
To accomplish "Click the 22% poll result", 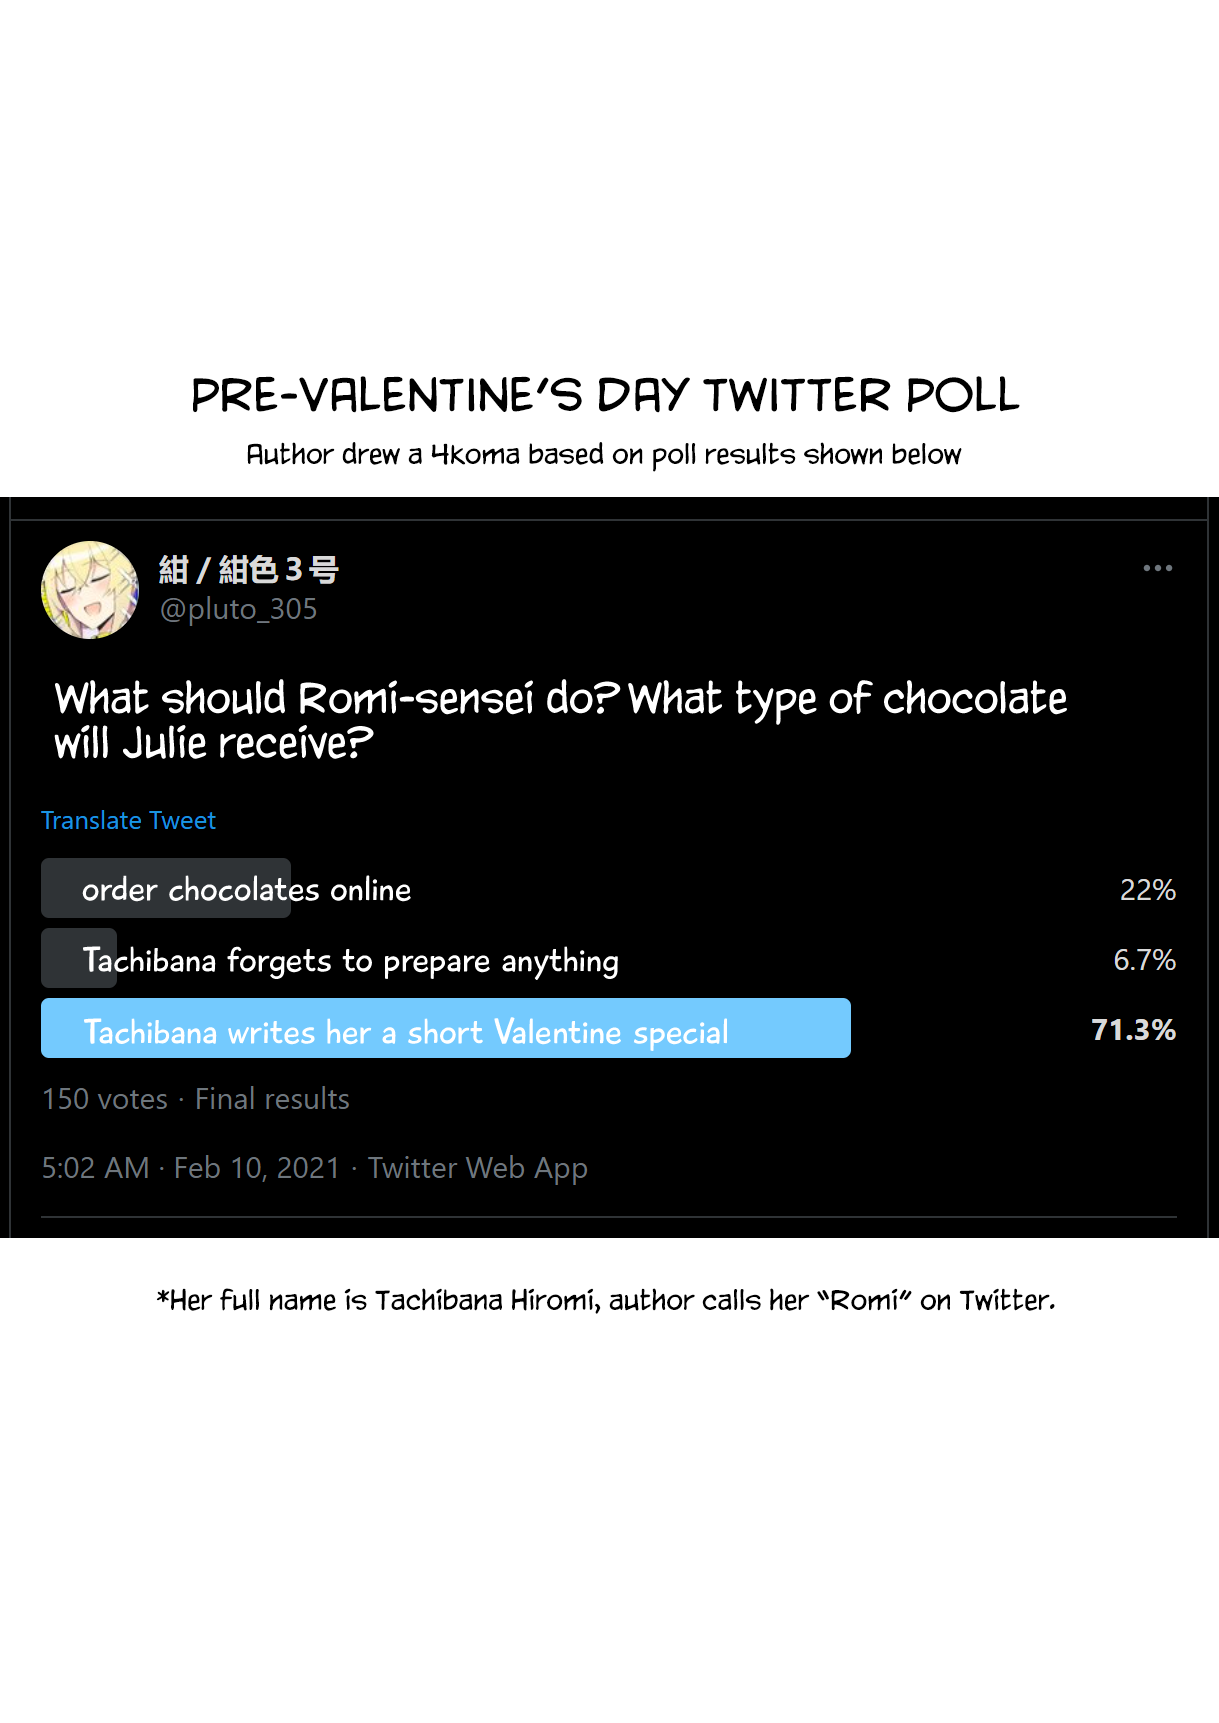I will 1147,890.
